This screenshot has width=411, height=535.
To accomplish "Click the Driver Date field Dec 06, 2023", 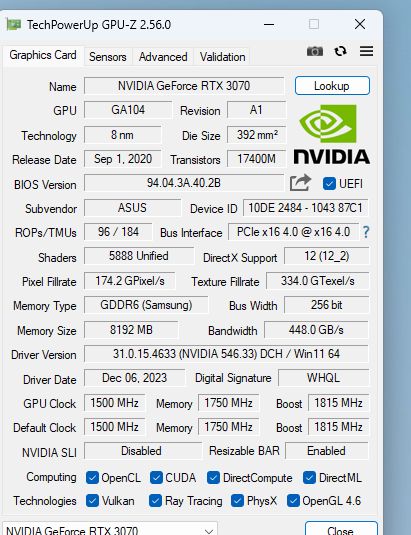I will pyautogui.click(x=135, y=378).
